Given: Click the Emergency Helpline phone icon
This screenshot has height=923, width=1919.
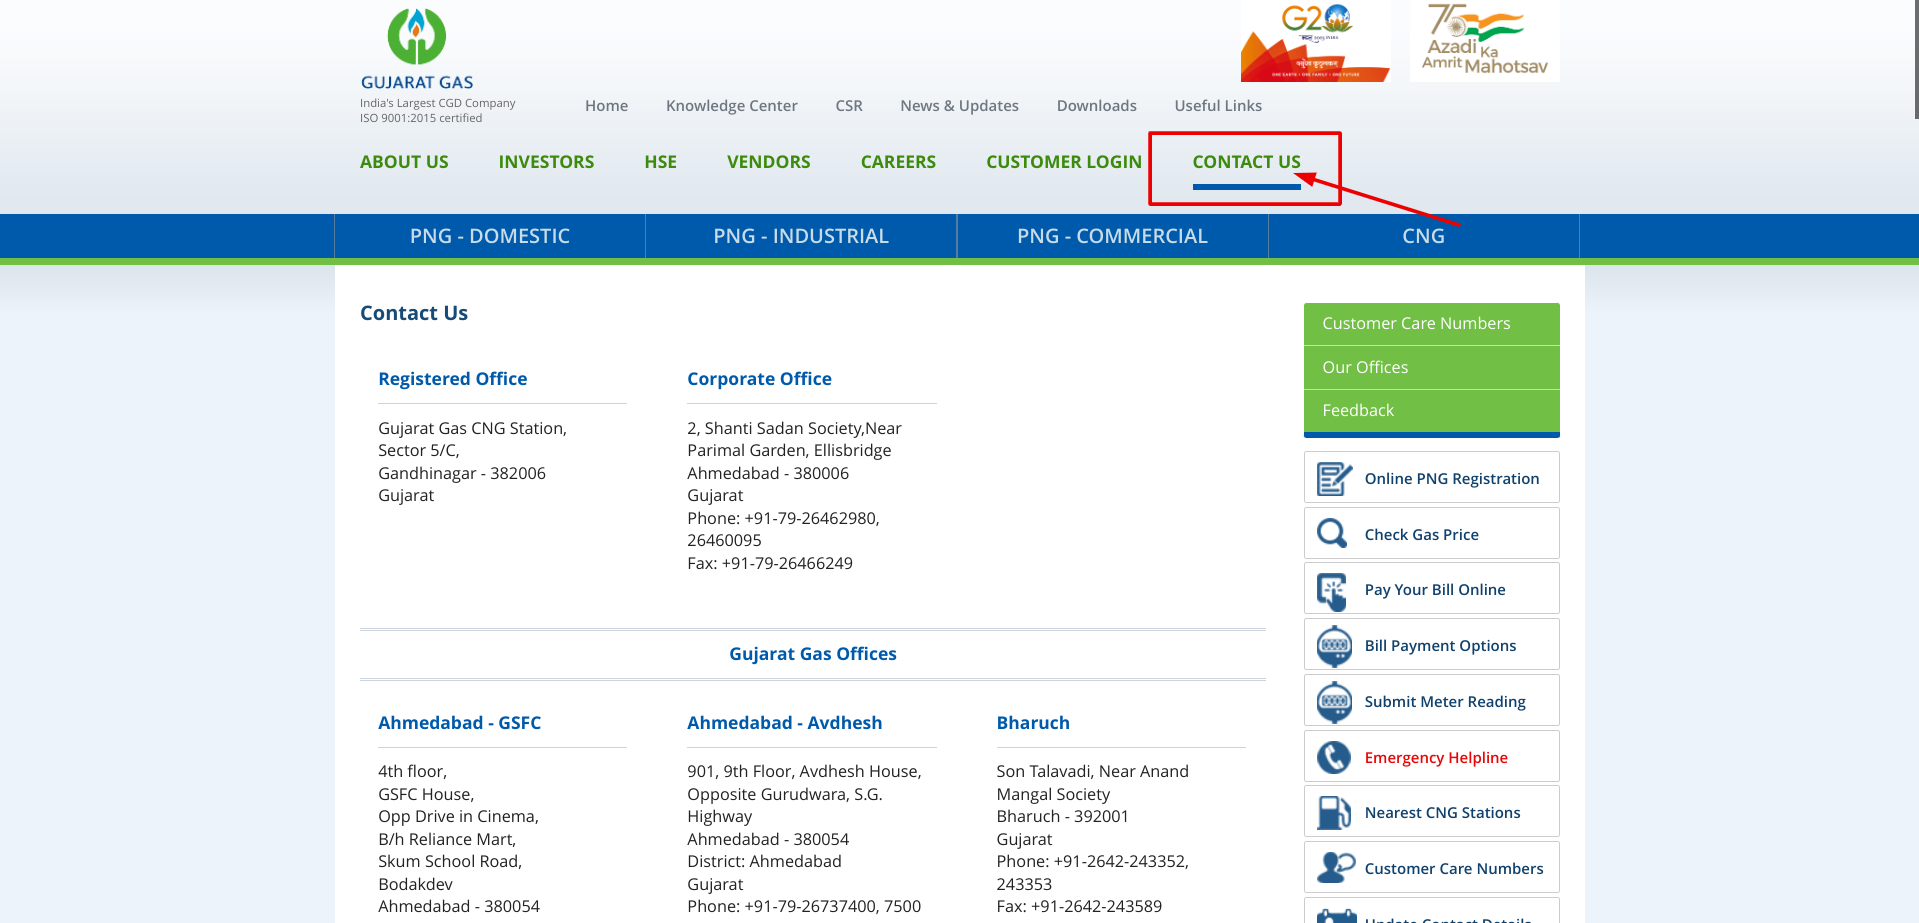Looking at the screenshot, I should (x=1334, y=758).
